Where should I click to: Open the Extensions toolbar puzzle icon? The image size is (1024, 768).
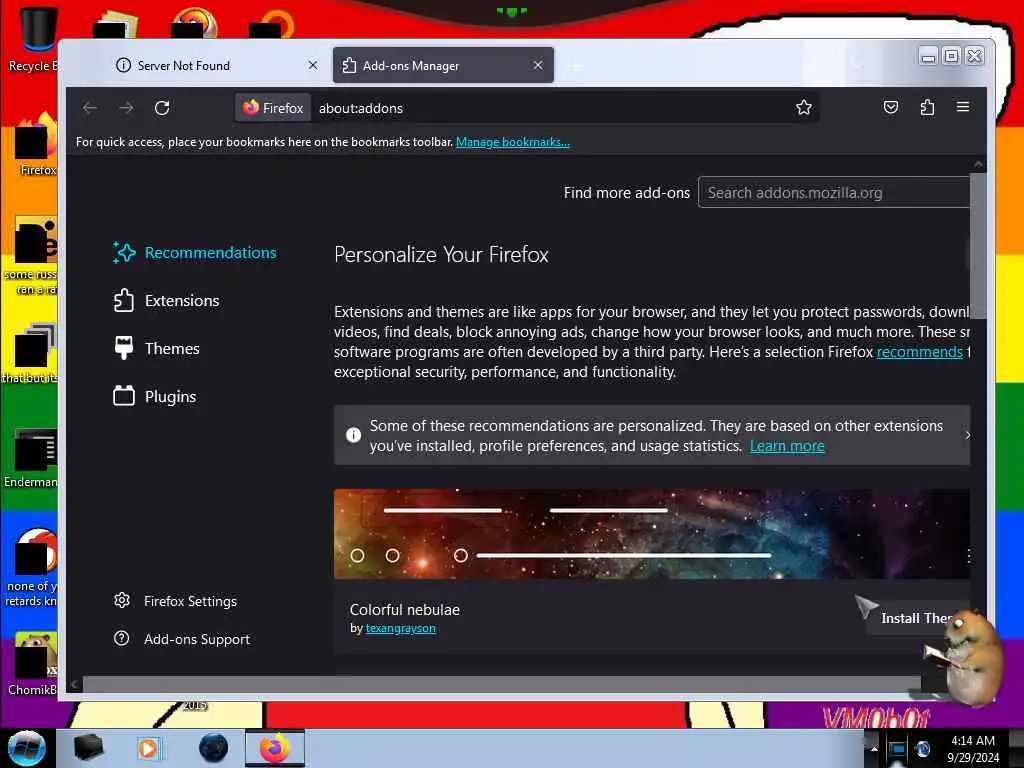927,107
